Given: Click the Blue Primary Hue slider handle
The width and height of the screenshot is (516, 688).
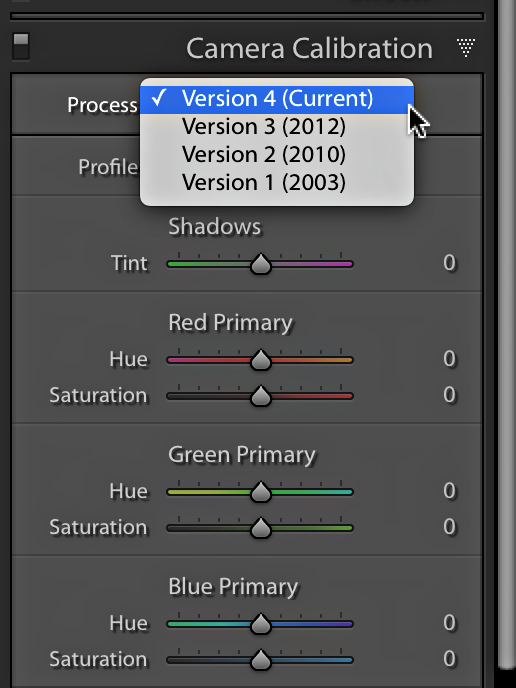Looking at the screenshot, I should pyautogui.click(x=261, y=624).
